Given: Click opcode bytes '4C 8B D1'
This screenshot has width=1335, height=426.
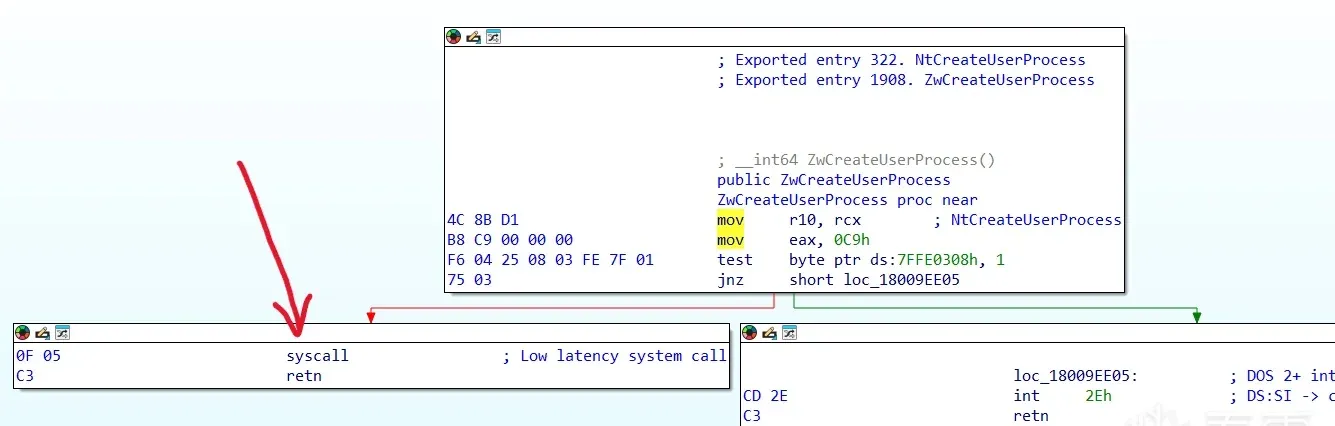Looking at the screenshot, I should 483,220.
